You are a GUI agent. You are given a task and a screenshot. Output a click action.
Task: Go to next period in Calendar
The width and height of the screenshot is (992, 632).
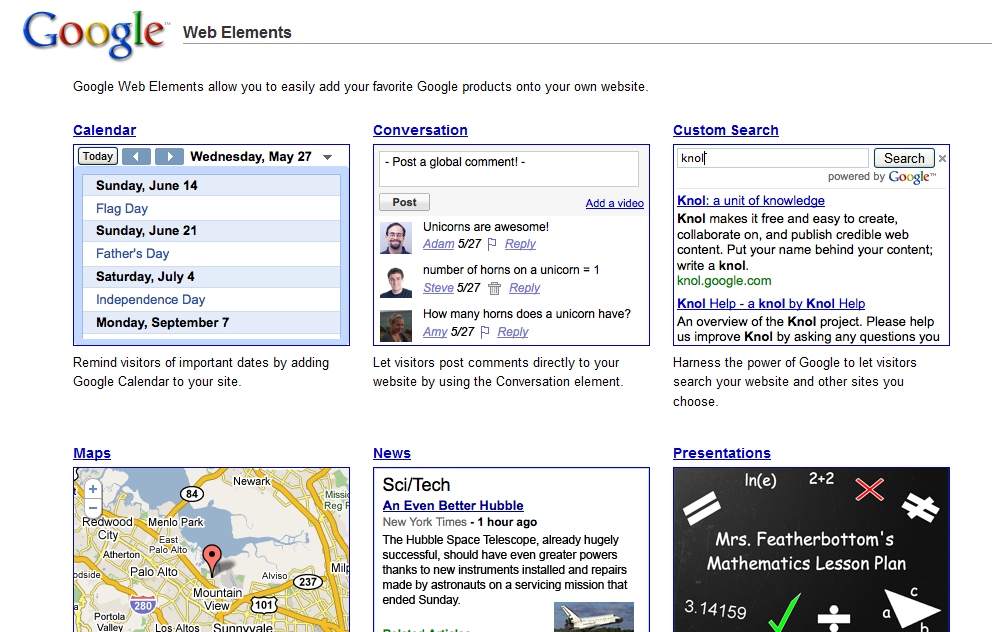coord(169,156)
